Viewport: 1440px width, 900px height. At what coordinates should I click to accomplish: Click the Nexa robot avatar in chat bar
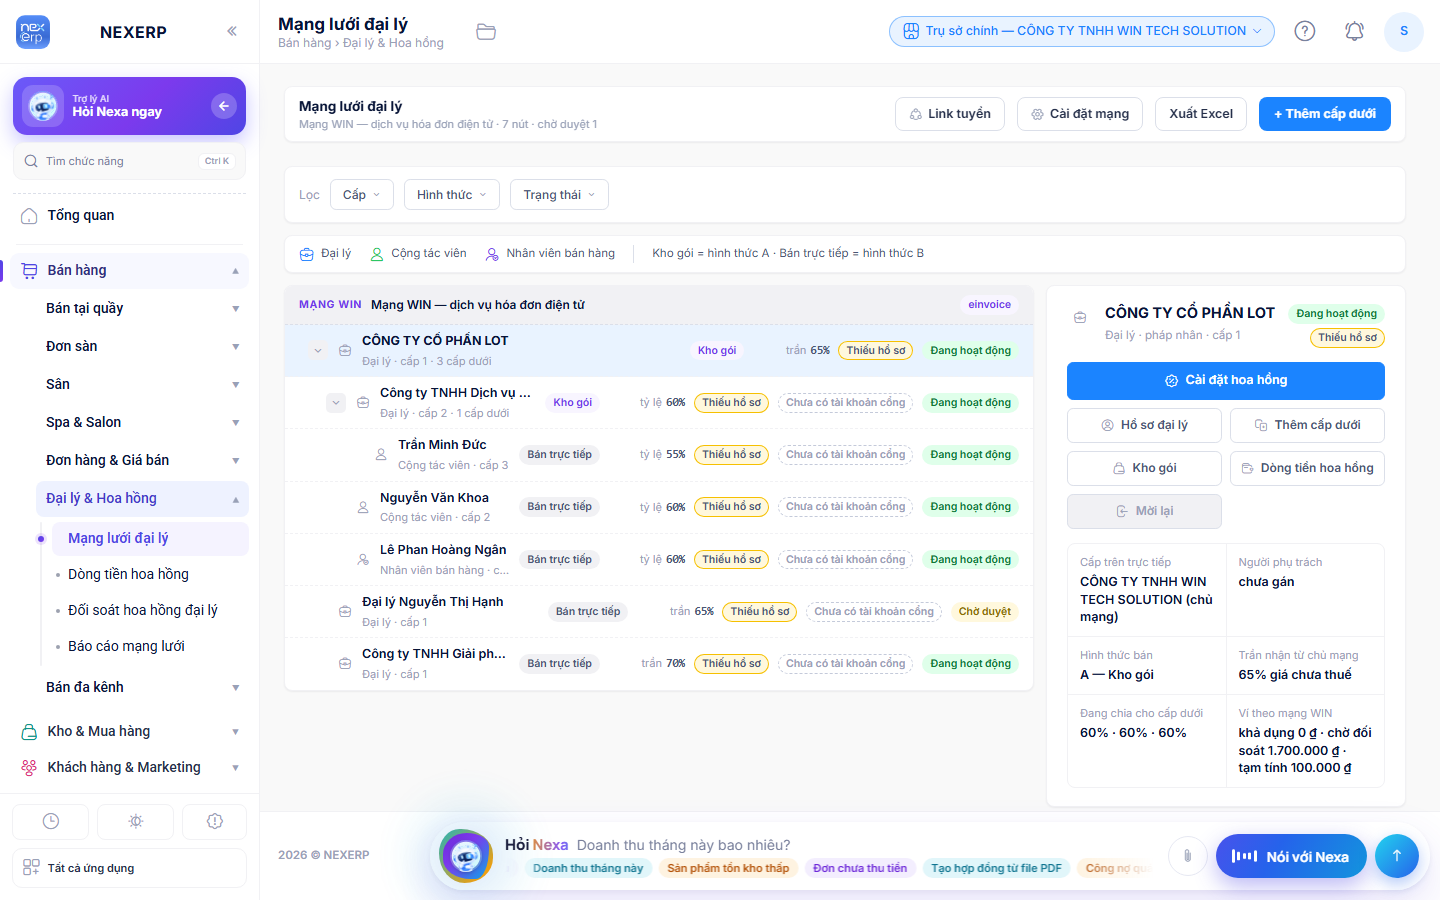click(x=466, y=856)
